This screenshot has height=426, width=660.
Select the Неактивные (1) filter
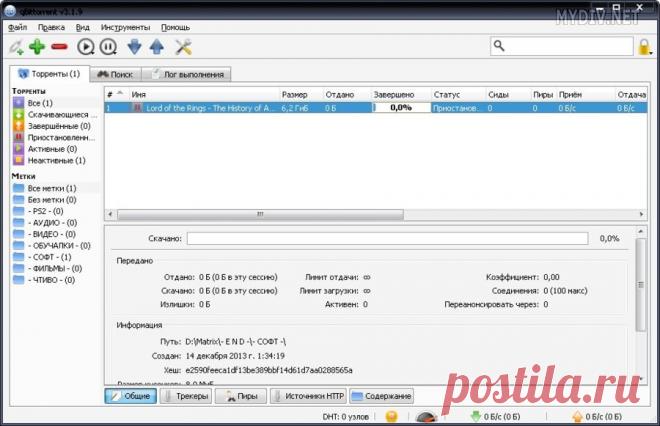(56, 160)
